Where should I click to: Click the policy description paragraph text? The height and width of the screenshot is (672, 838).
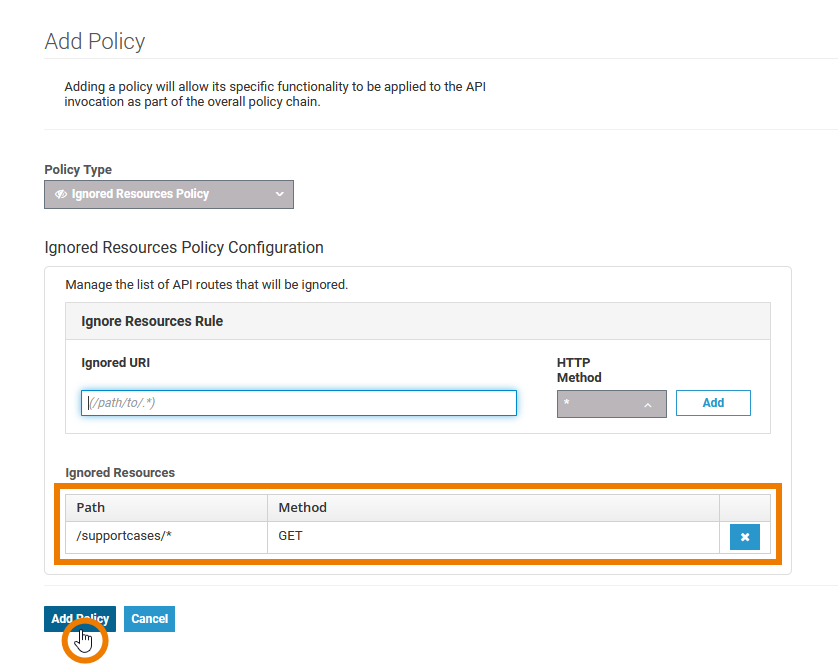[275, 94]
